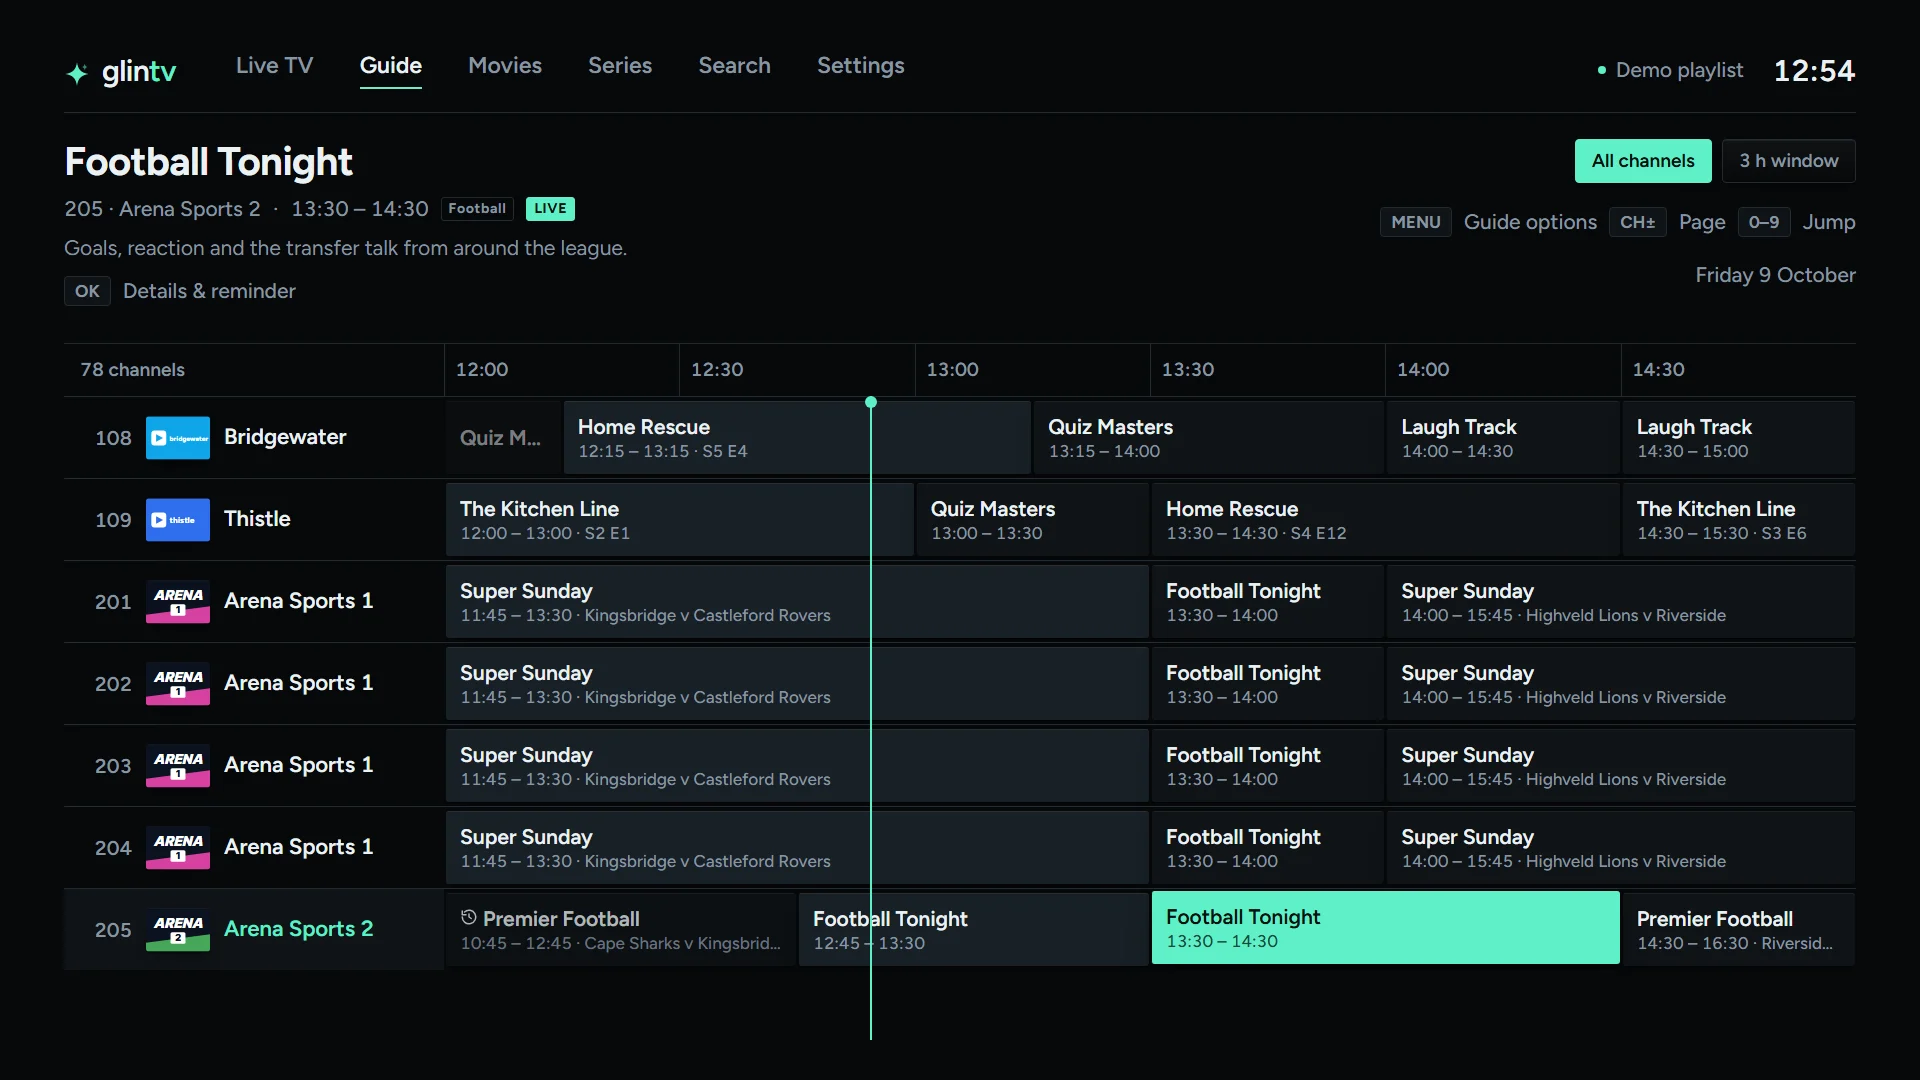
Task: Select The Kitchen Line S2 E1 on Thistle
Action: coord(680,520)
